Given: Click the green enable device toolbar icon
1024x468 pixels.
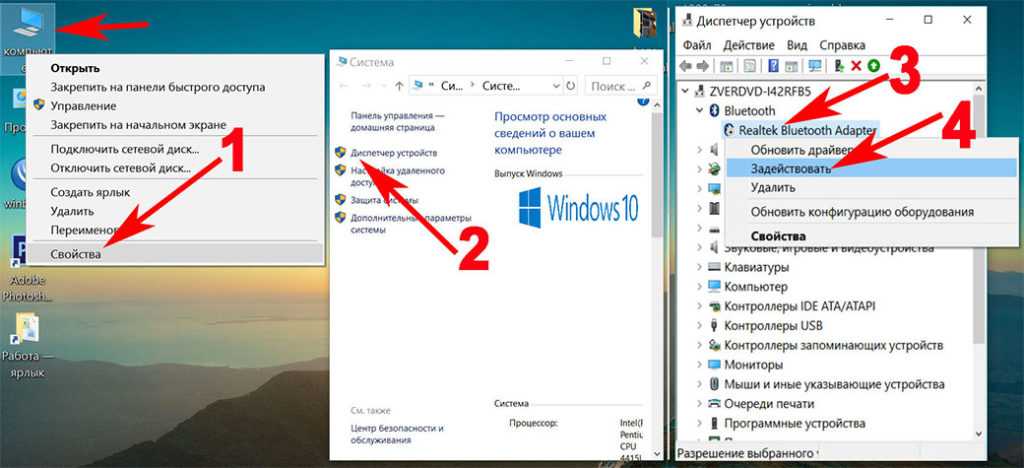Looking at the screenshot, I should [x=874, y=66].
